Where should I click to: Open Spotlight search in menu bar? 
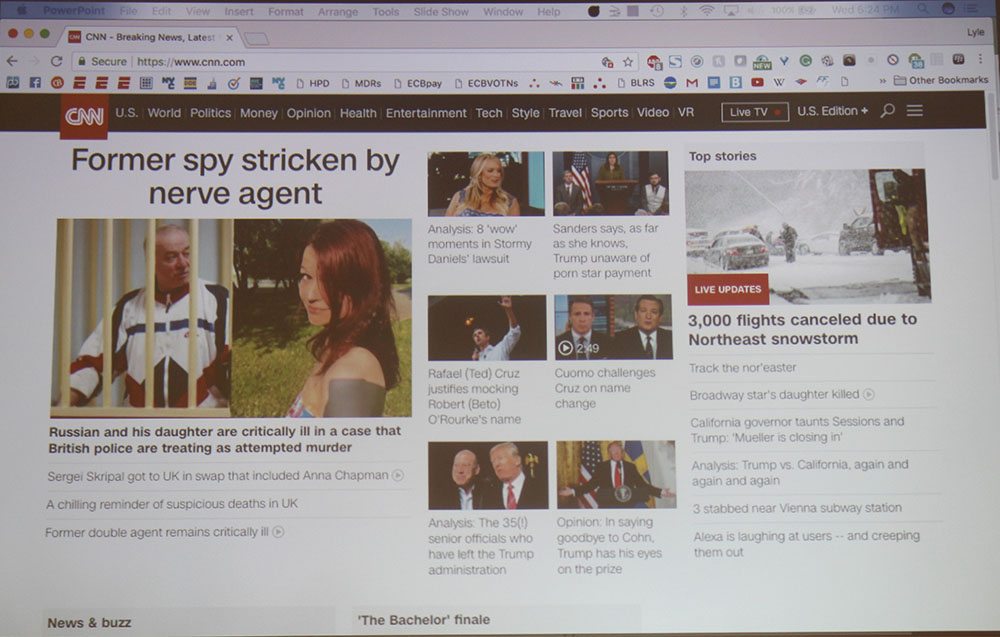pyautogui.click(x=922, y=9)
